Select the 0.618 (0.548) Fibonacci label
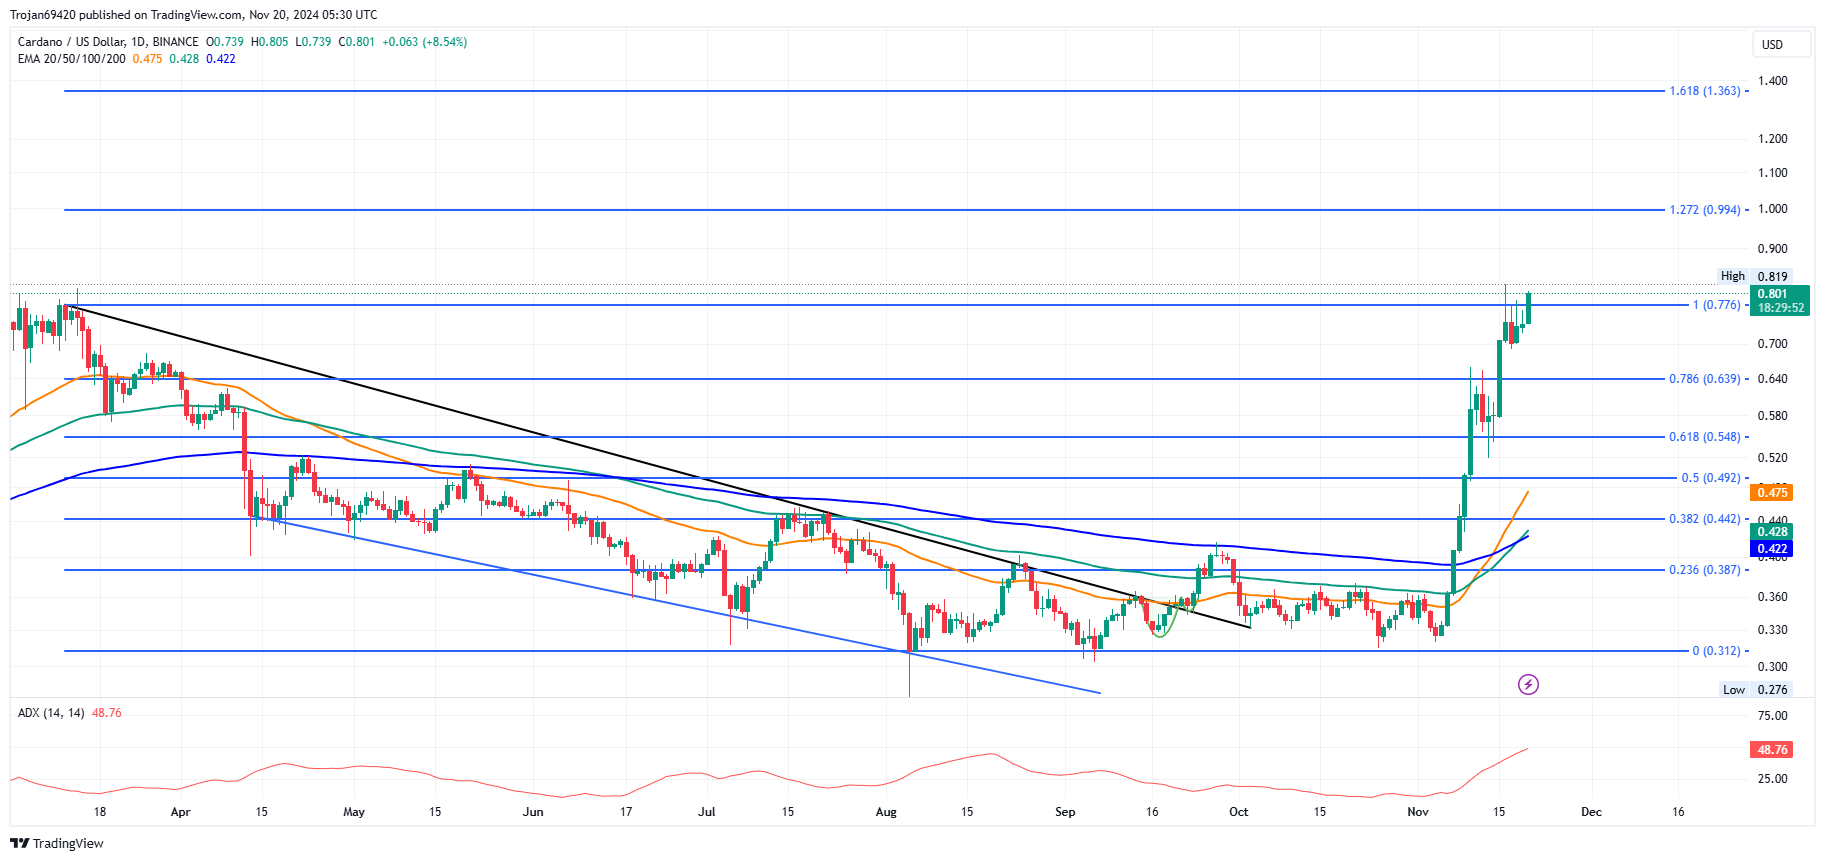 pyautogui.click(x=1704, y=437)
